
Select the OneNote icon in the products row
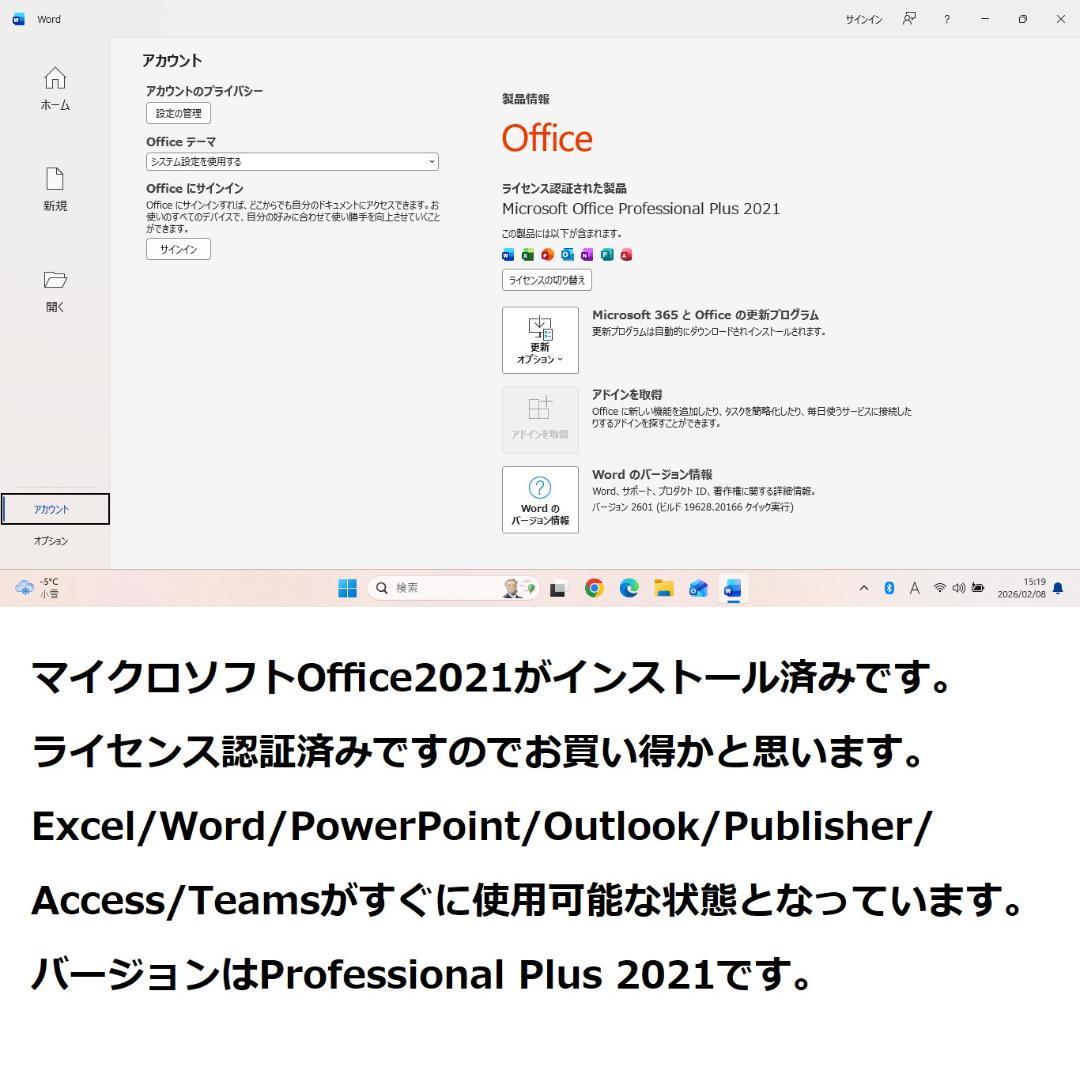click(x=587, y=254)
